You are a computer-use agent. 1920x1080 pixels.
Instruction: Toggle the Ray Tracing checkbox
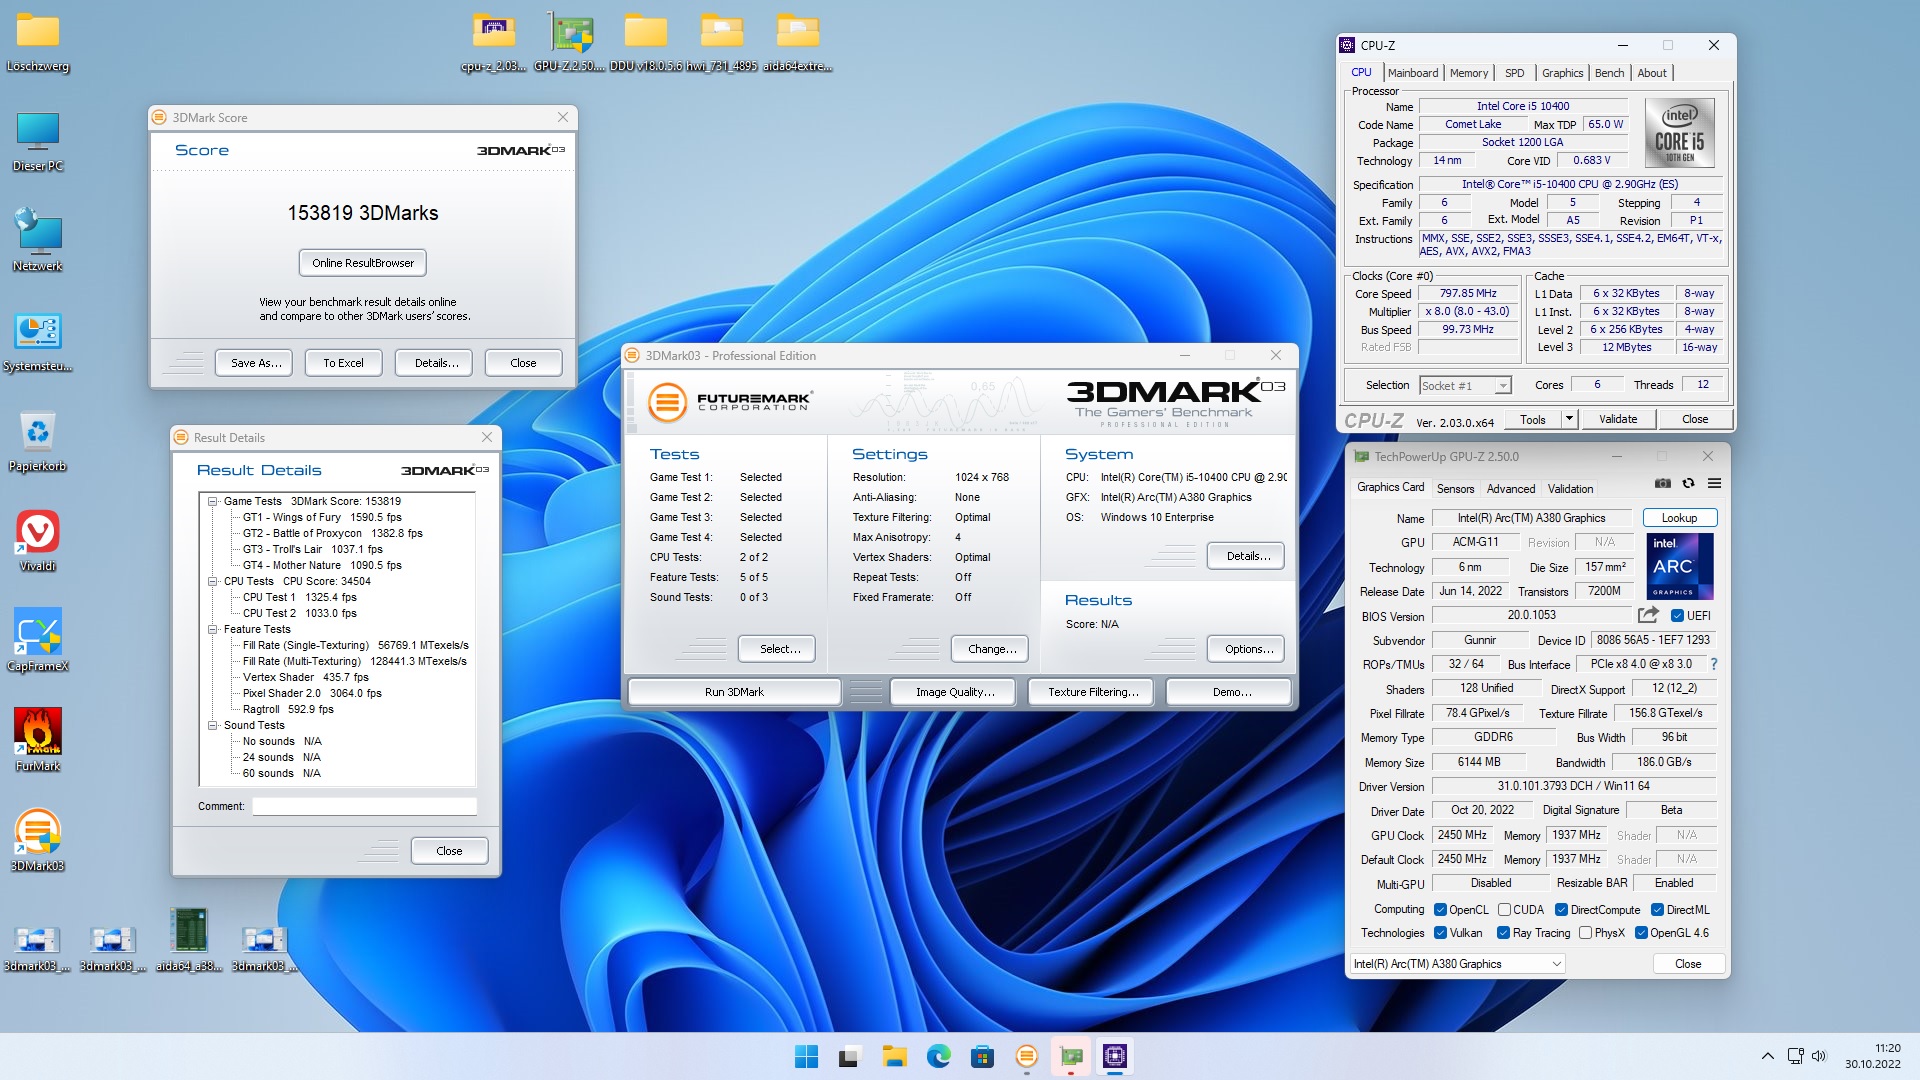pyautogui.click(x=1503, y=933)
